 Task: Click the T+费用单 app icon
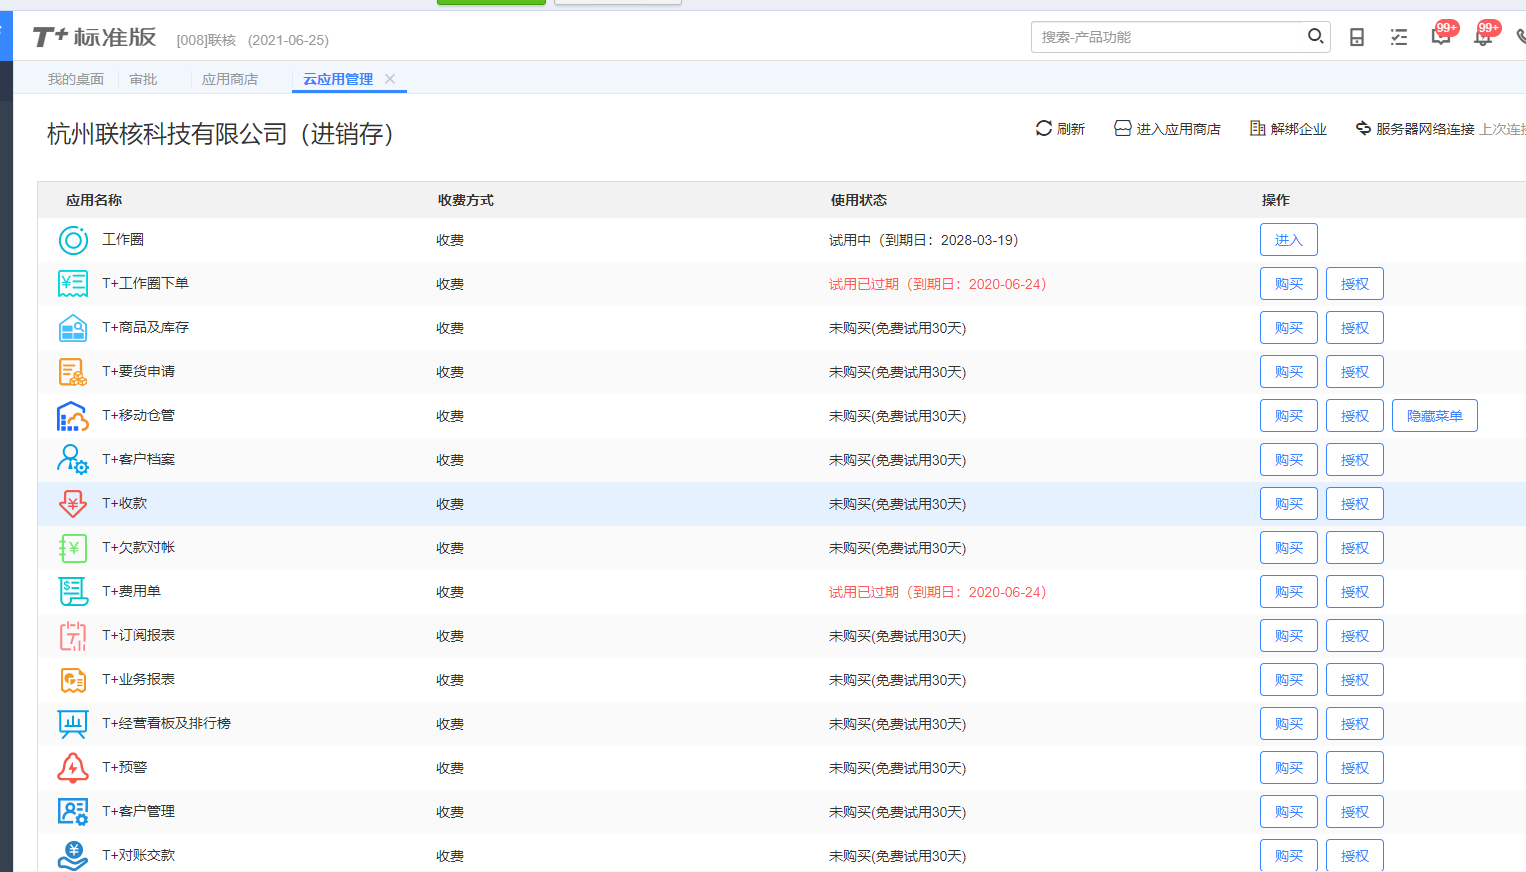73,592
